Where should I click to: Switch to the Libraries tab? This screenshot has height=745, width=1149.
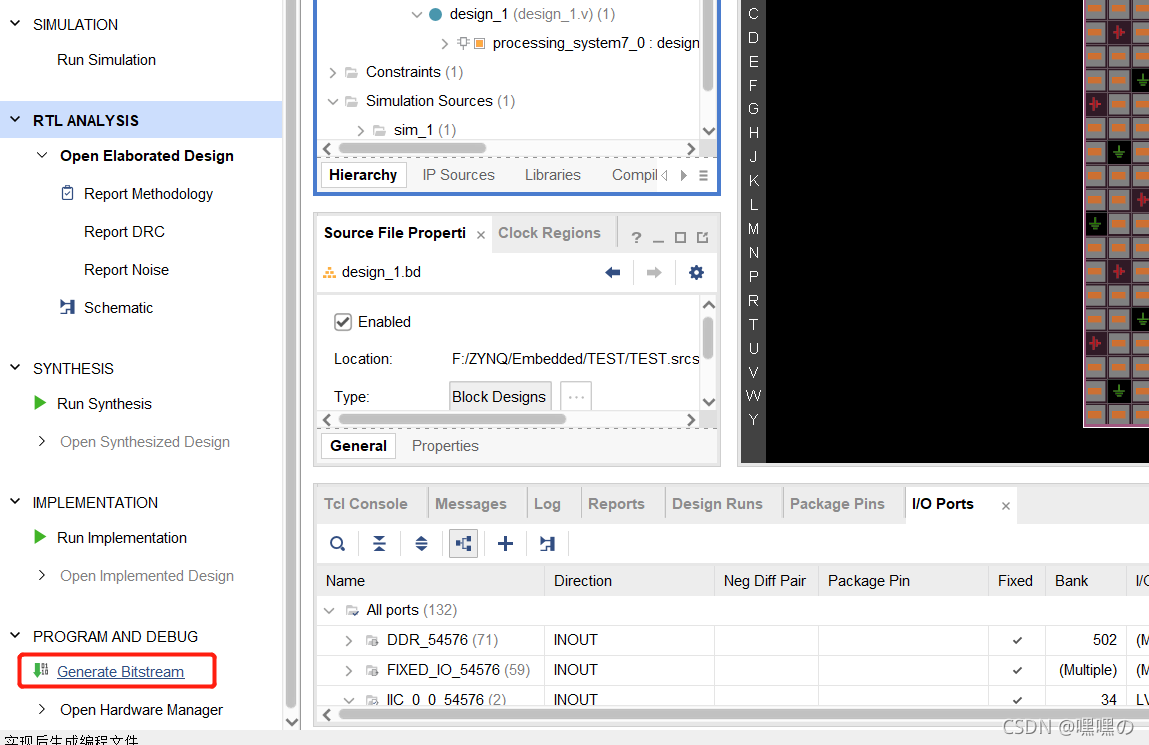point(553,175)
